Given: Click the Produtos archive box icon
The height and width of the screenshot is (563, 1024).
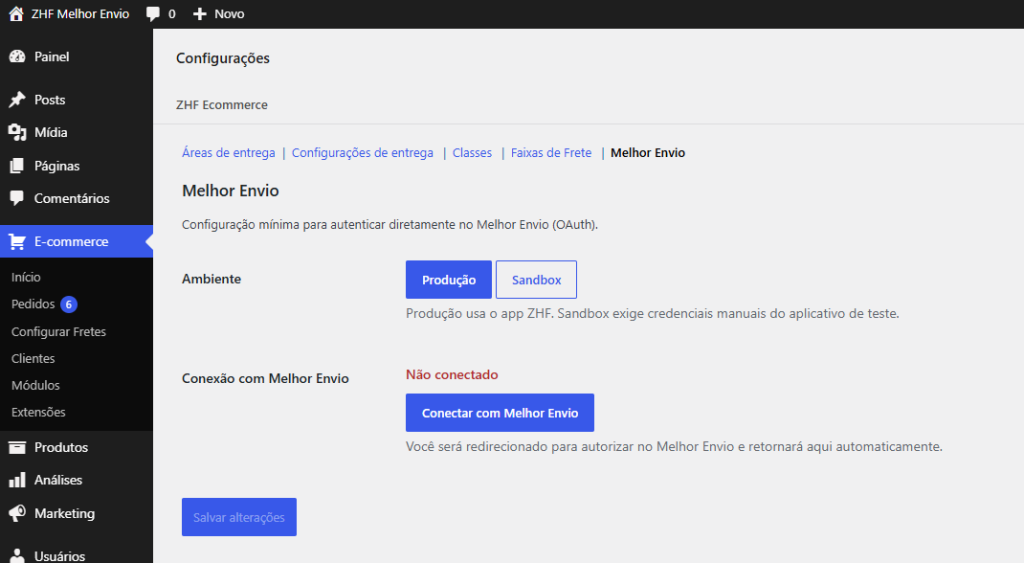Looking at the screenshot, I should coord(17,447).
